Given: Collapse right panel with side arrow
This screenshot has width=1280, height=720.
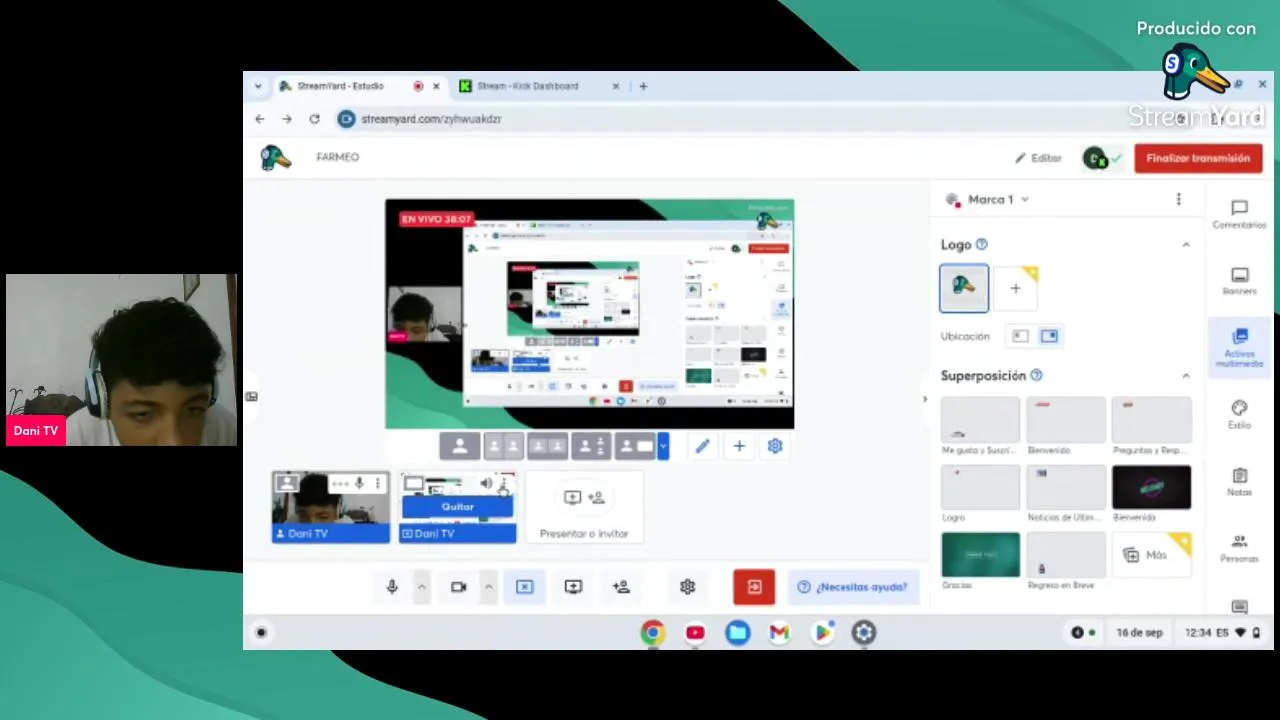Looking at the screenshot, I should pyautogui.click(x=924, y=399).
